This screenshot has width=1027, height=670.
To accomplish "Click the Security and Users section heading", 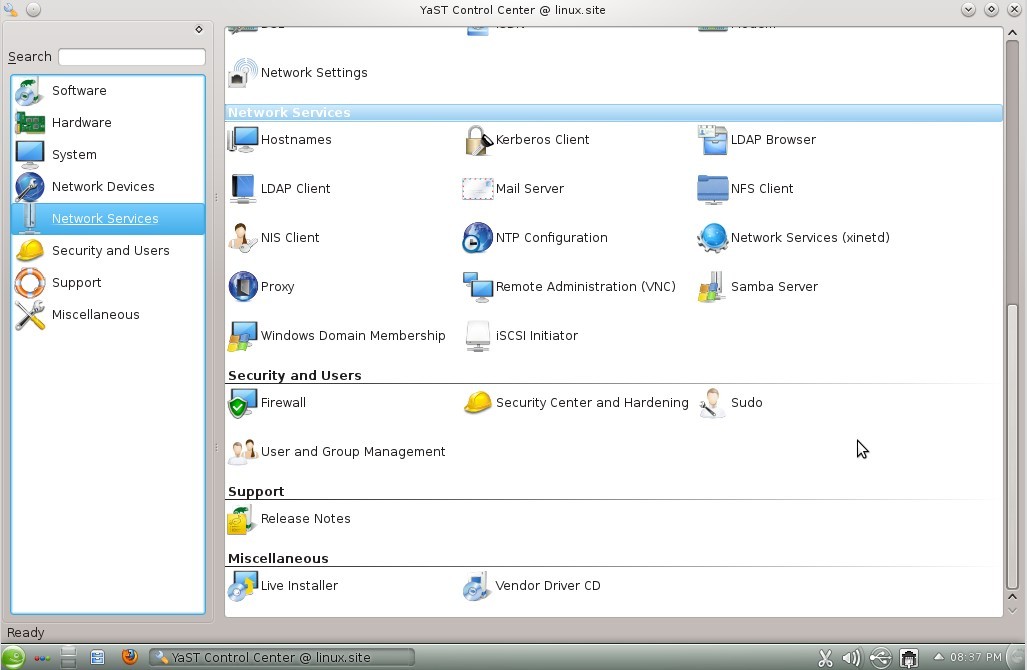I will click(x=295, y=376).
